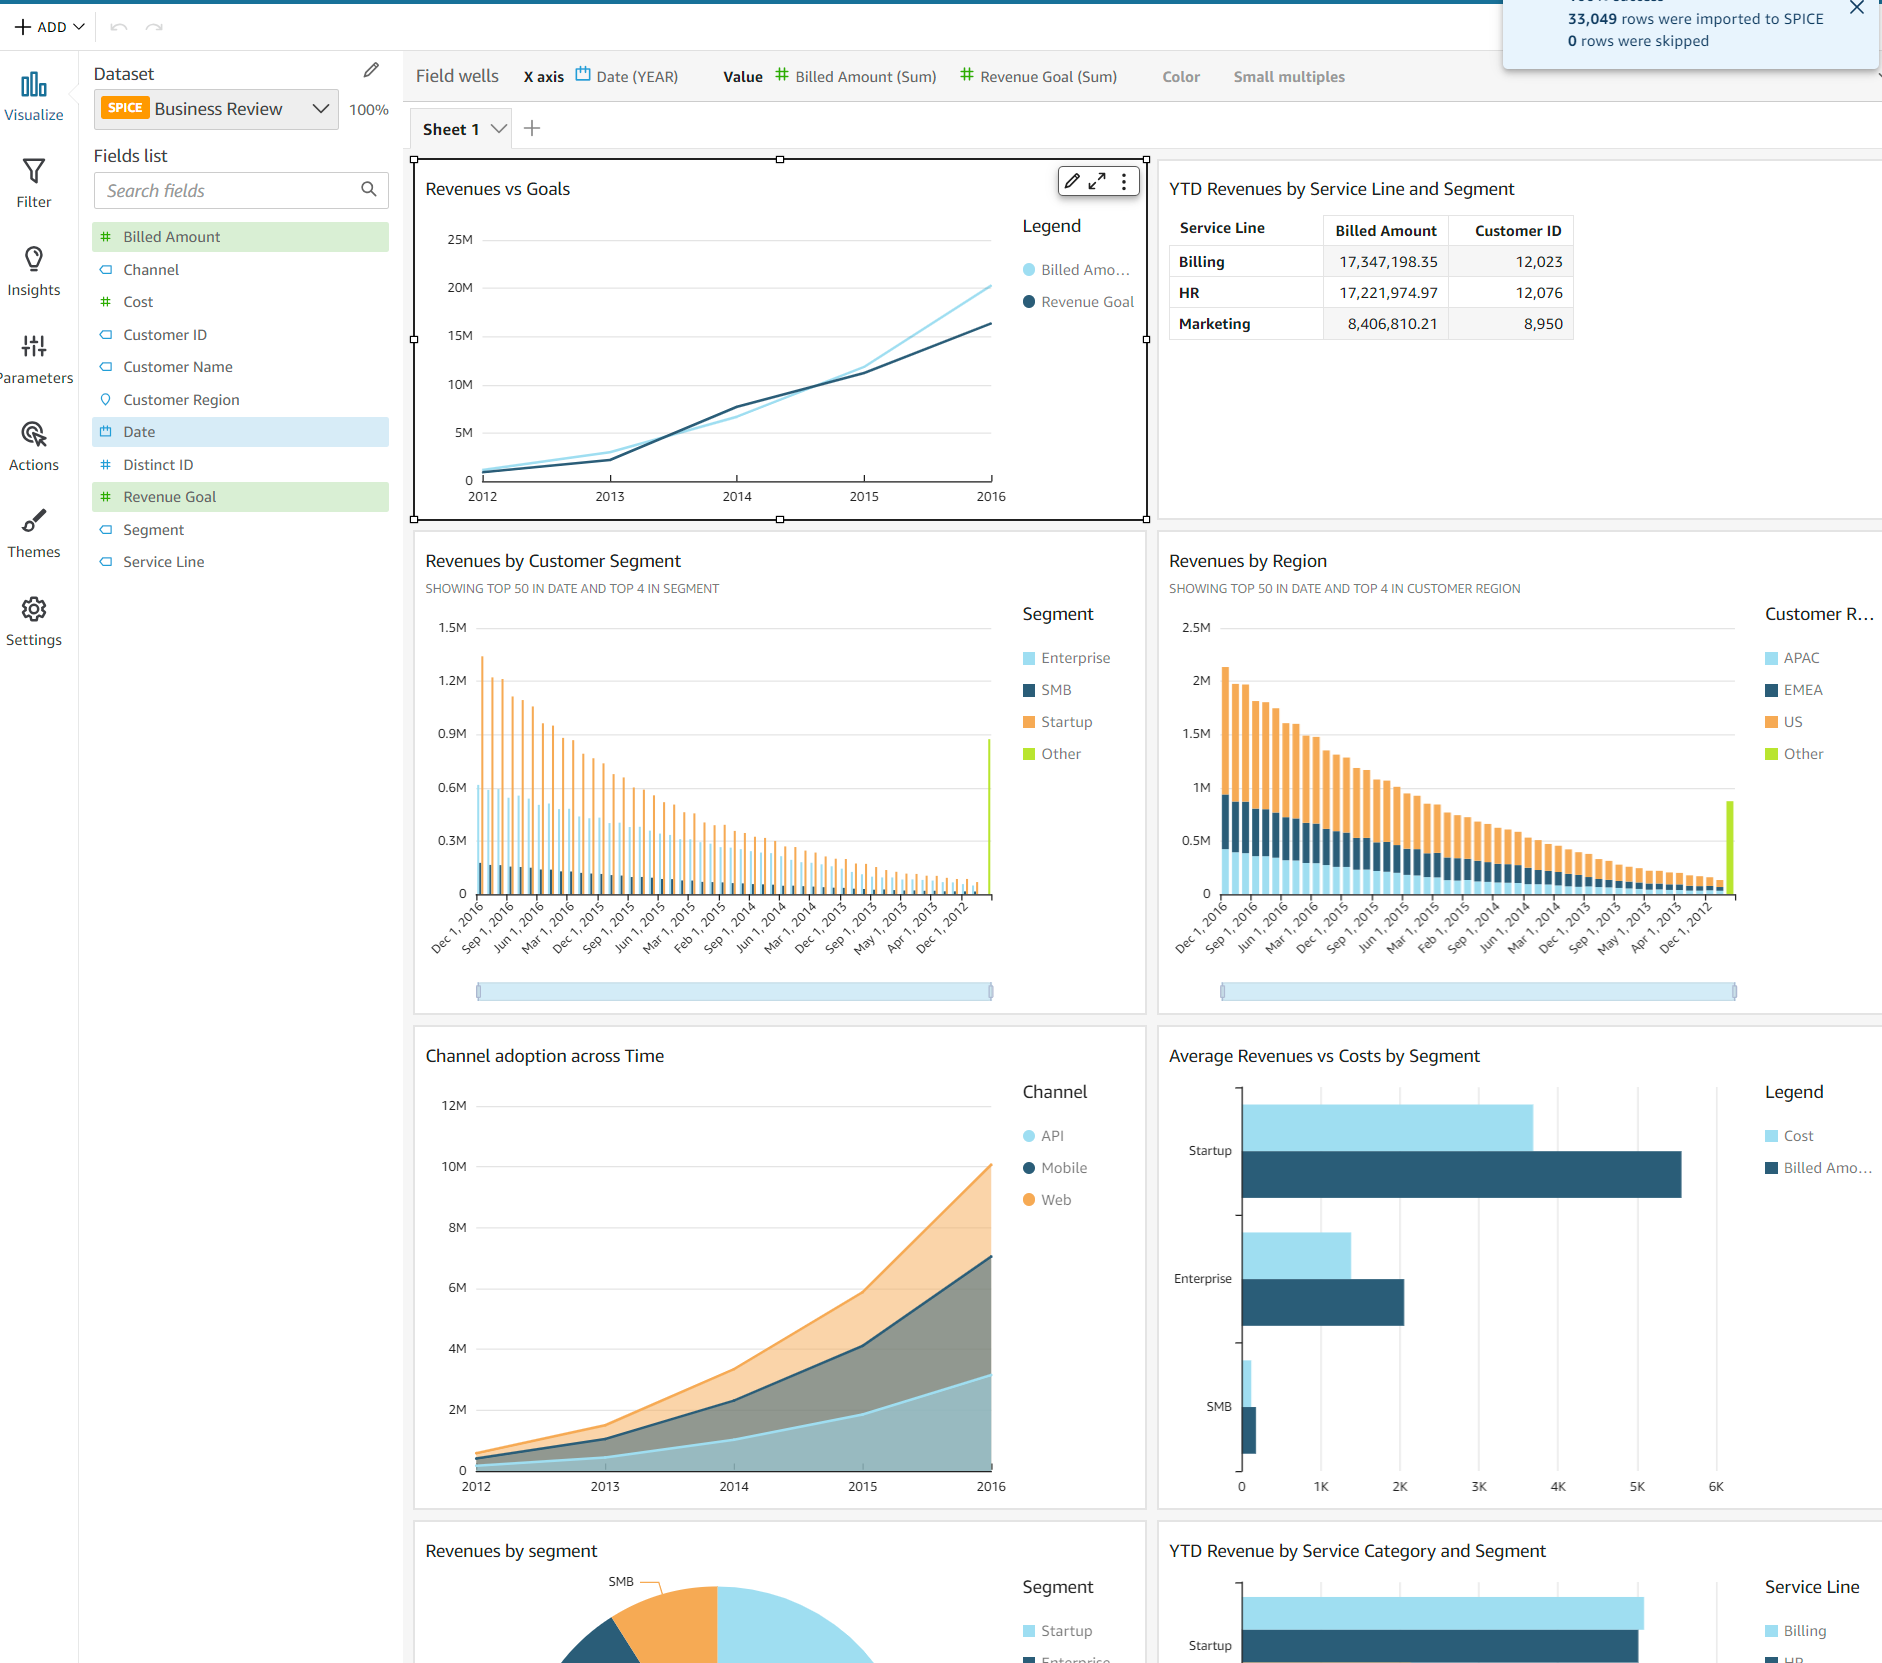Screen dimensions: 1882x1663
Task: Click Startup legend item in Customer Segment chart
Action: click(x=1057, y=722)
